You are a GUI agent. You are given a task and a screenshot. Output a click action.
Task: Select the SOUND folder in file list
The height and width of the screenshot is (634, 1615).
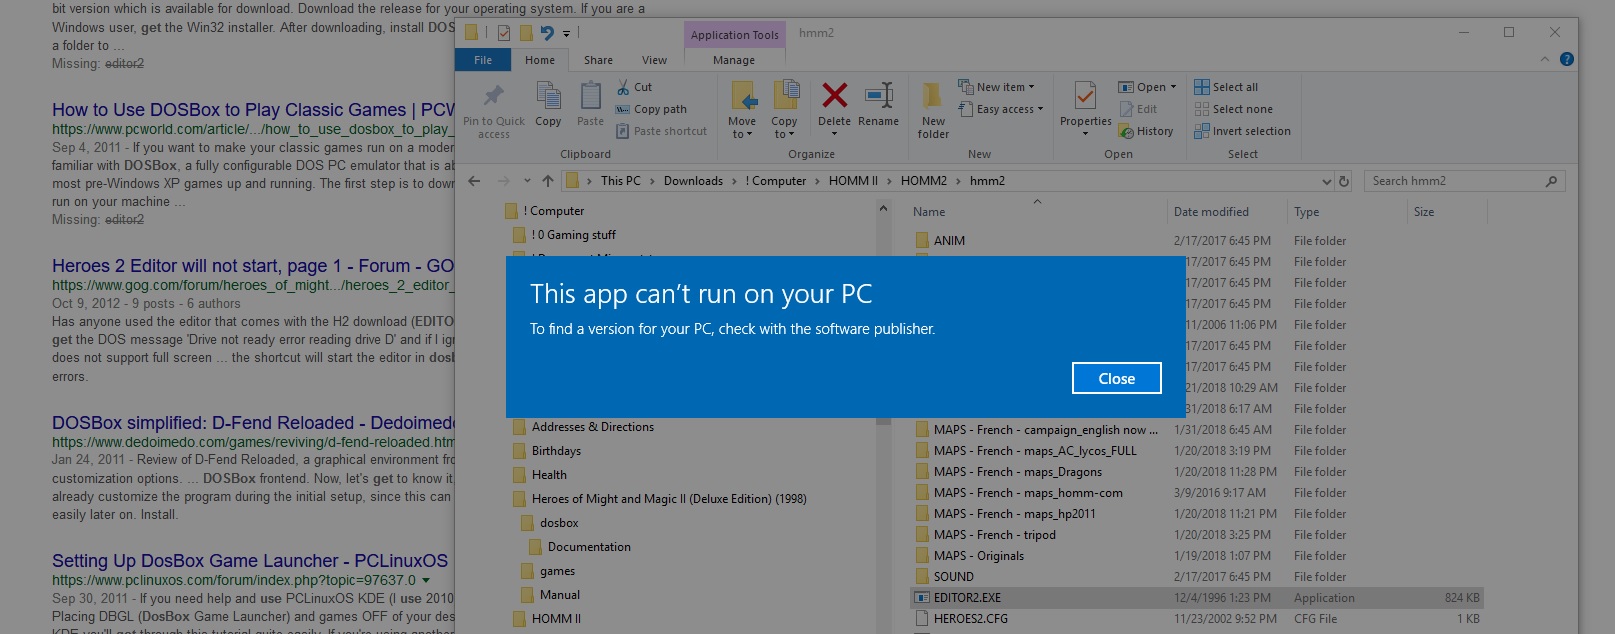[1196, 577]
